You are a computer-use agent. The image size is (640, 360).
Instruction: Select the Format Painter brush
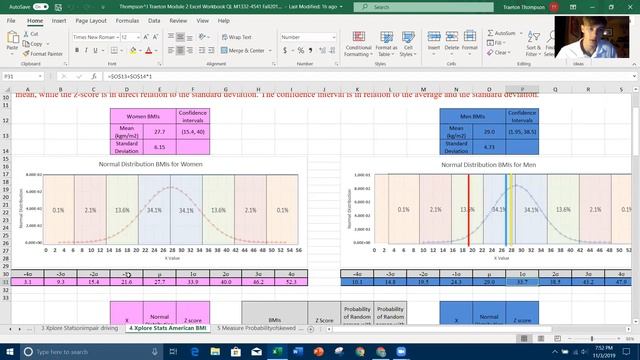click(43, 53)
